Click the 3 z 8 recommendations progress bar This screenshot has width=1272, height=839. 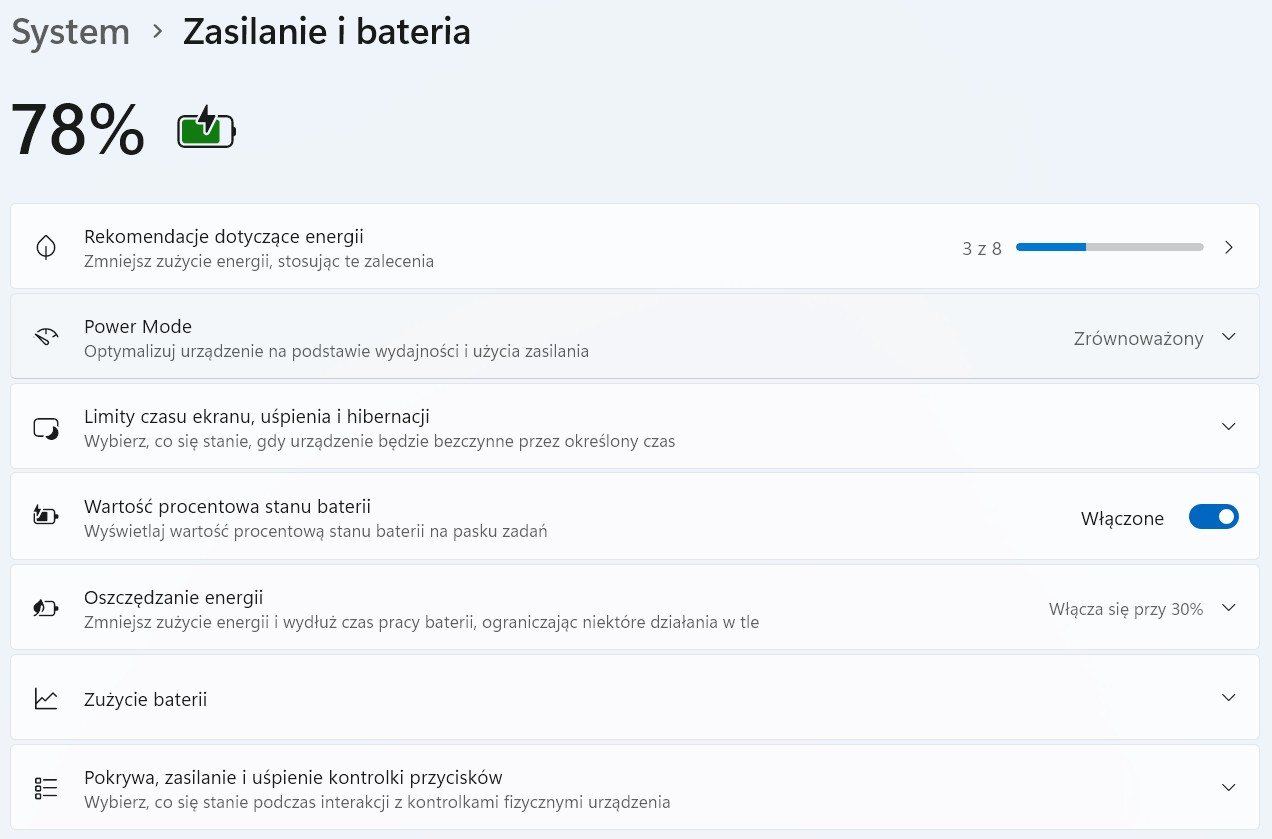click(x=1110, y=247)
